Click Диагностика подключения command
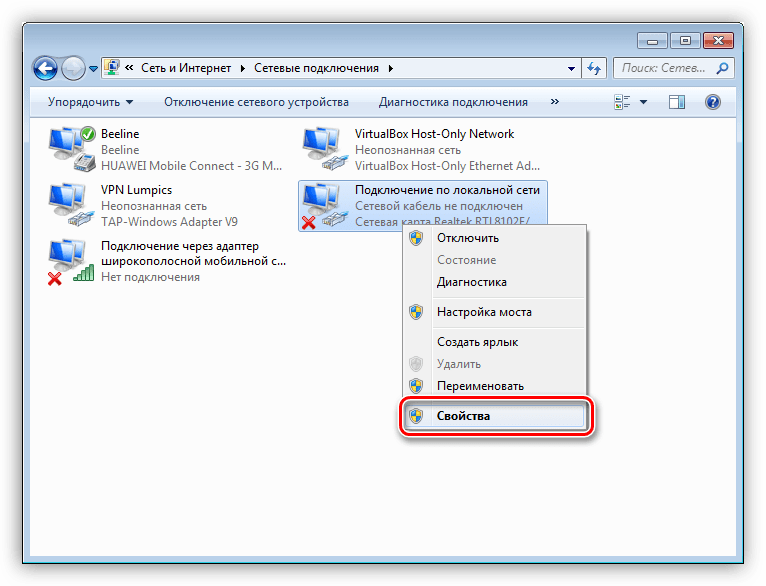Screen dimensions: 766x586 pyautogui.click(x=453, y=102)
